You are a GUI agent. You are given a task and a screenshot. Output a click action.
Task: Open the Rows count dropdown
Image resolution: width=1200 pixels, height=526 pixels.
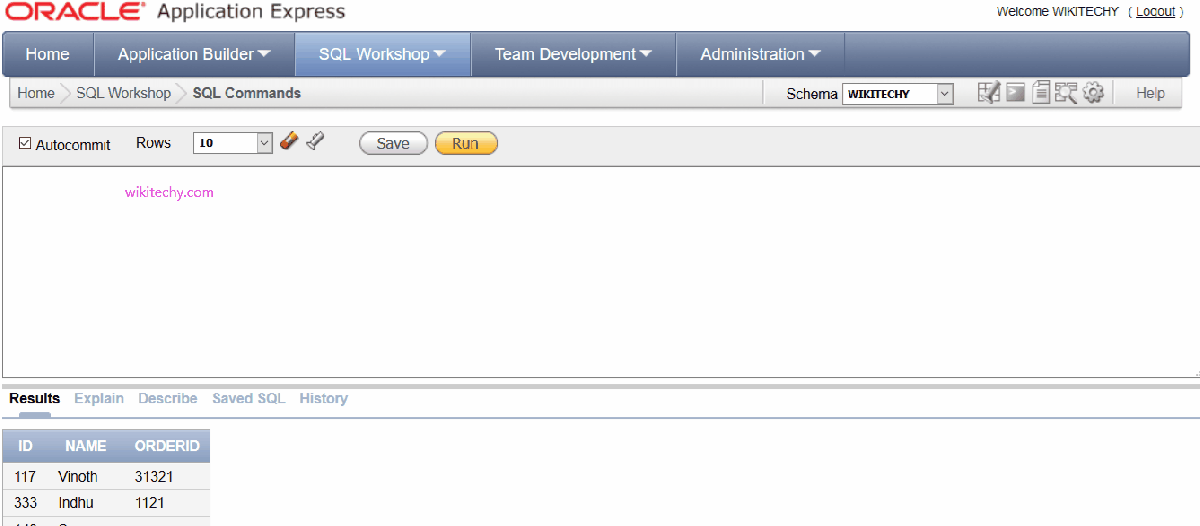click(x=232, y=143)
